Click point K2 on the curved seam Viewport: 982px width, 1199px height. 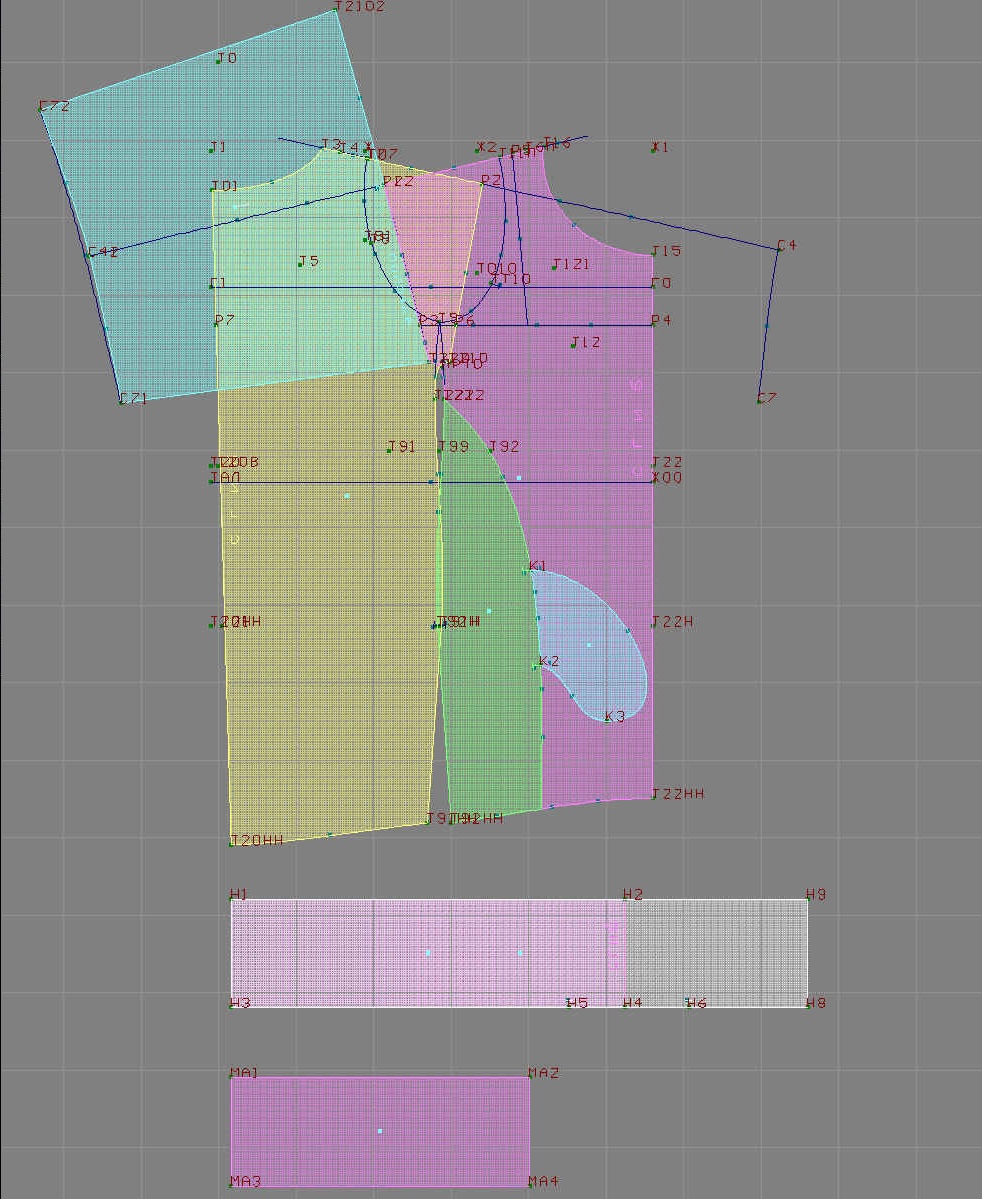pyautogui.click(x=537, y=666)
